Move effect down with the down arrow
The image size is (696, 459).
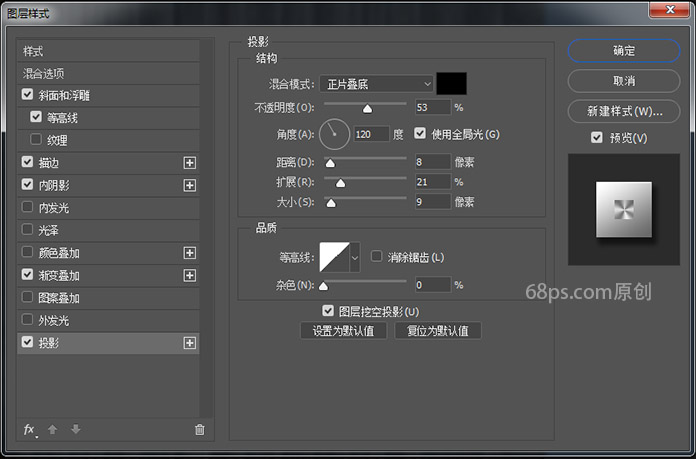point(76,429)
